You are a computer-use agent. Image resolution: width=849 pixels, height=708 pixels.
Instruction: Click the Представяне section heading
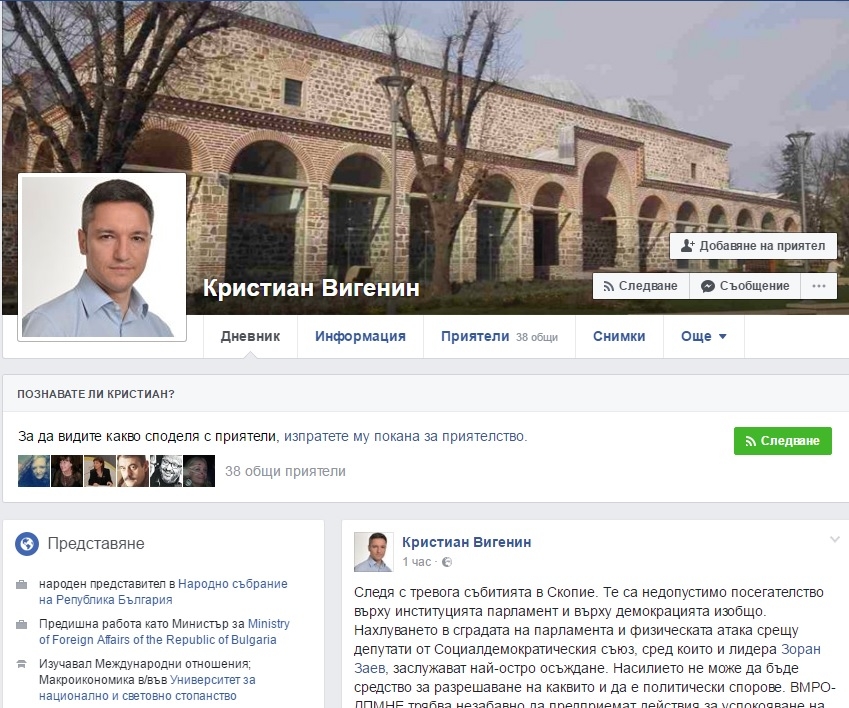96,543
